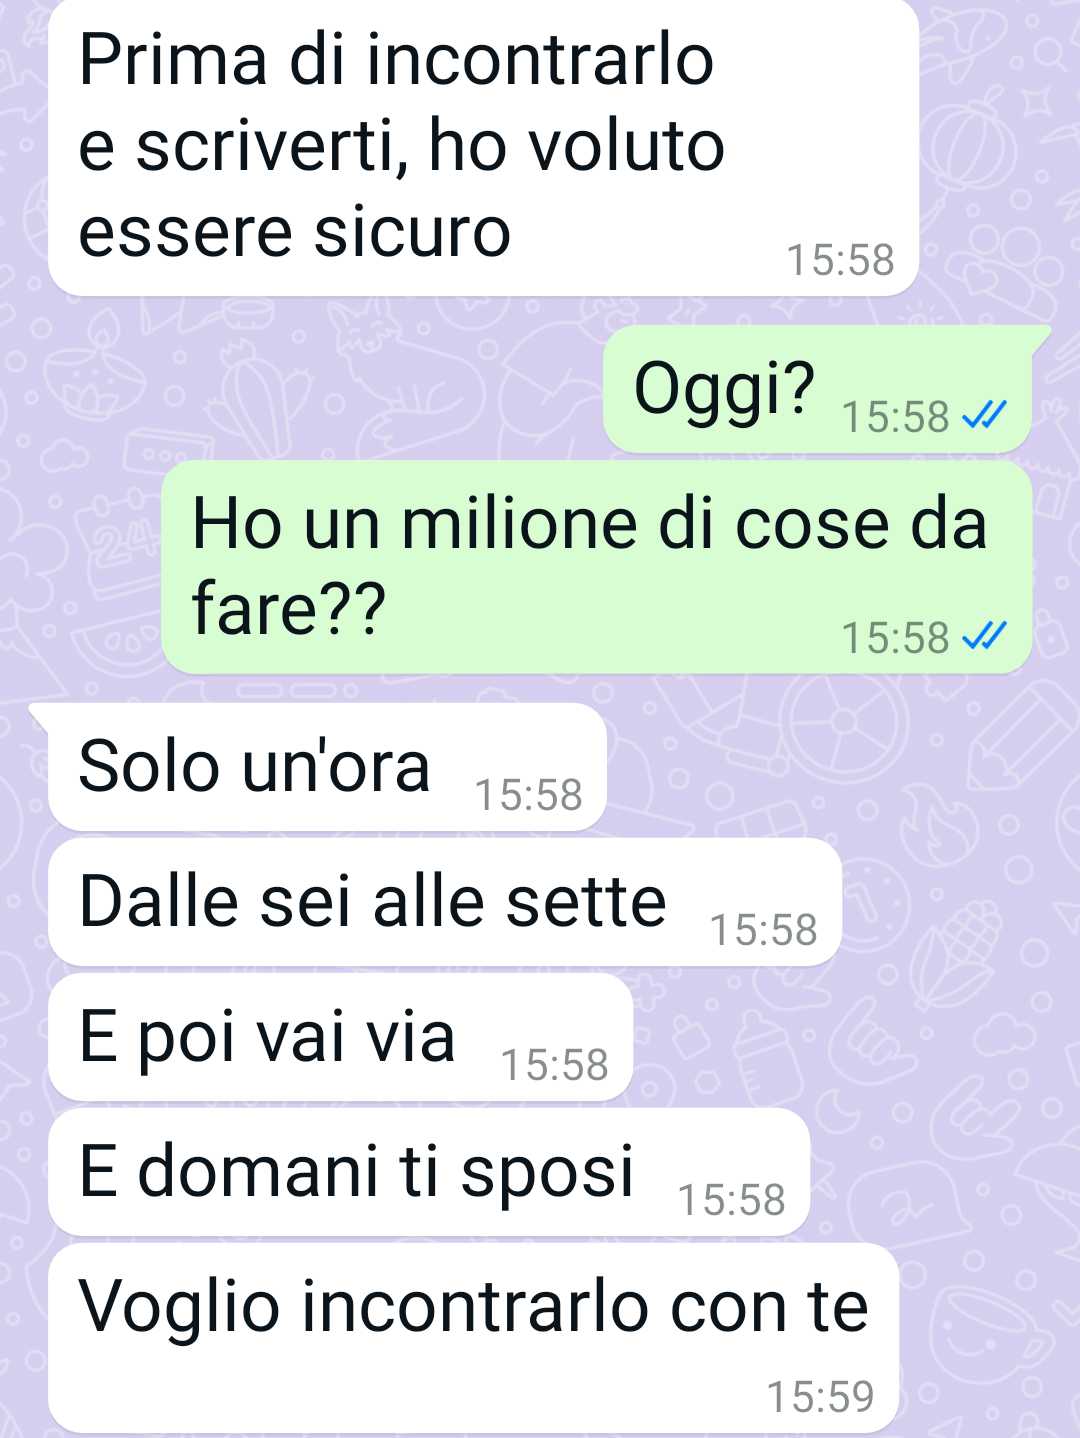Select the 'E domani ti sposi' message
This screenshot has height=1438, width=1080.
429,1172
